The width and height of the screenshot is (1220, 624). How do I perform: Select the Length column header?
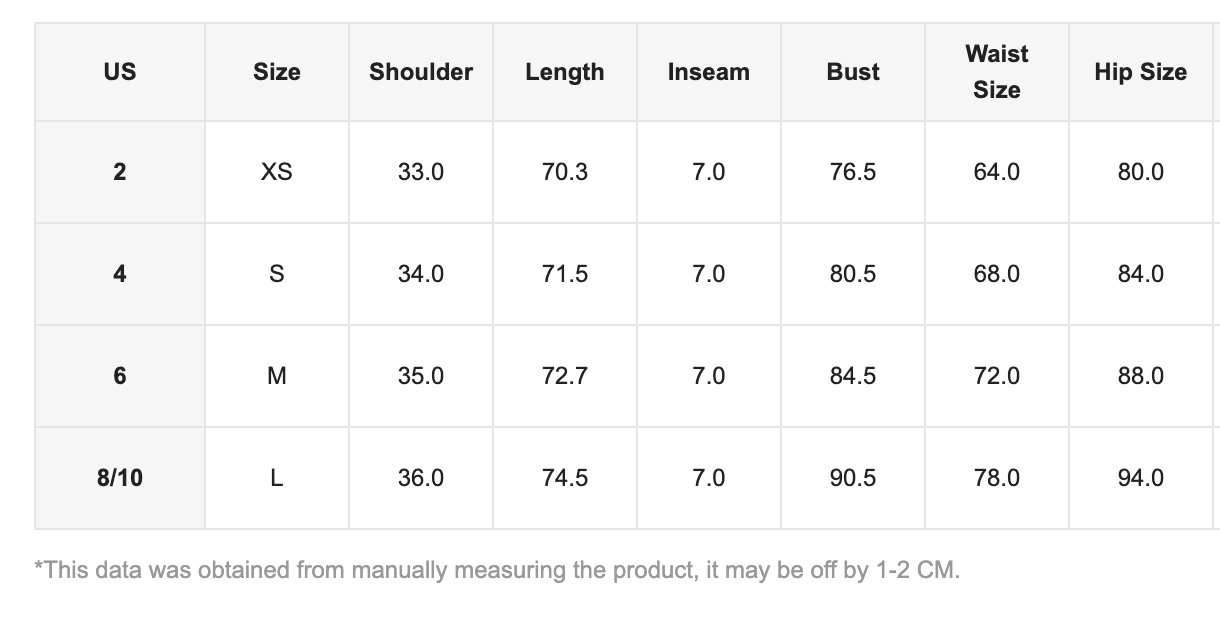[x=565, y=72]
